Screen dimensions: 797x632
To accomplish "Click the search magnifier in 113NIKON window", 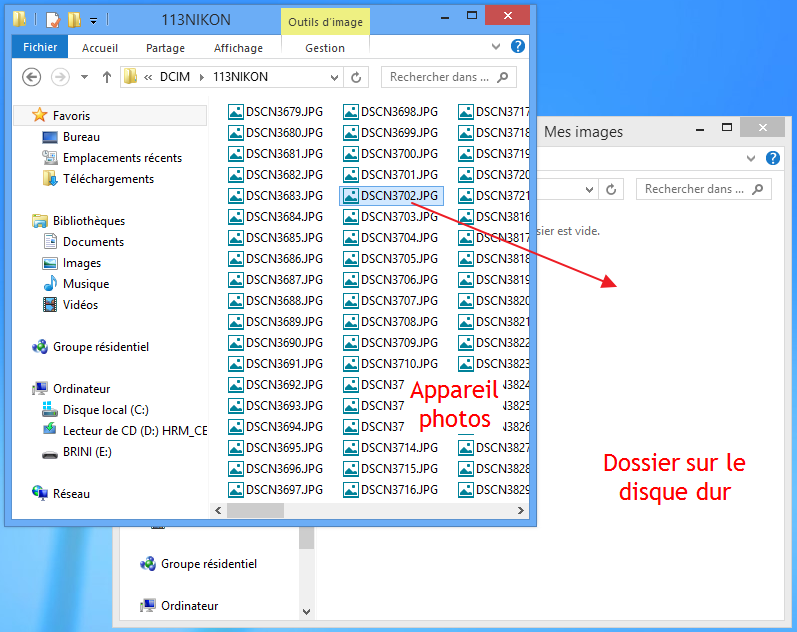I will (502, 77).
